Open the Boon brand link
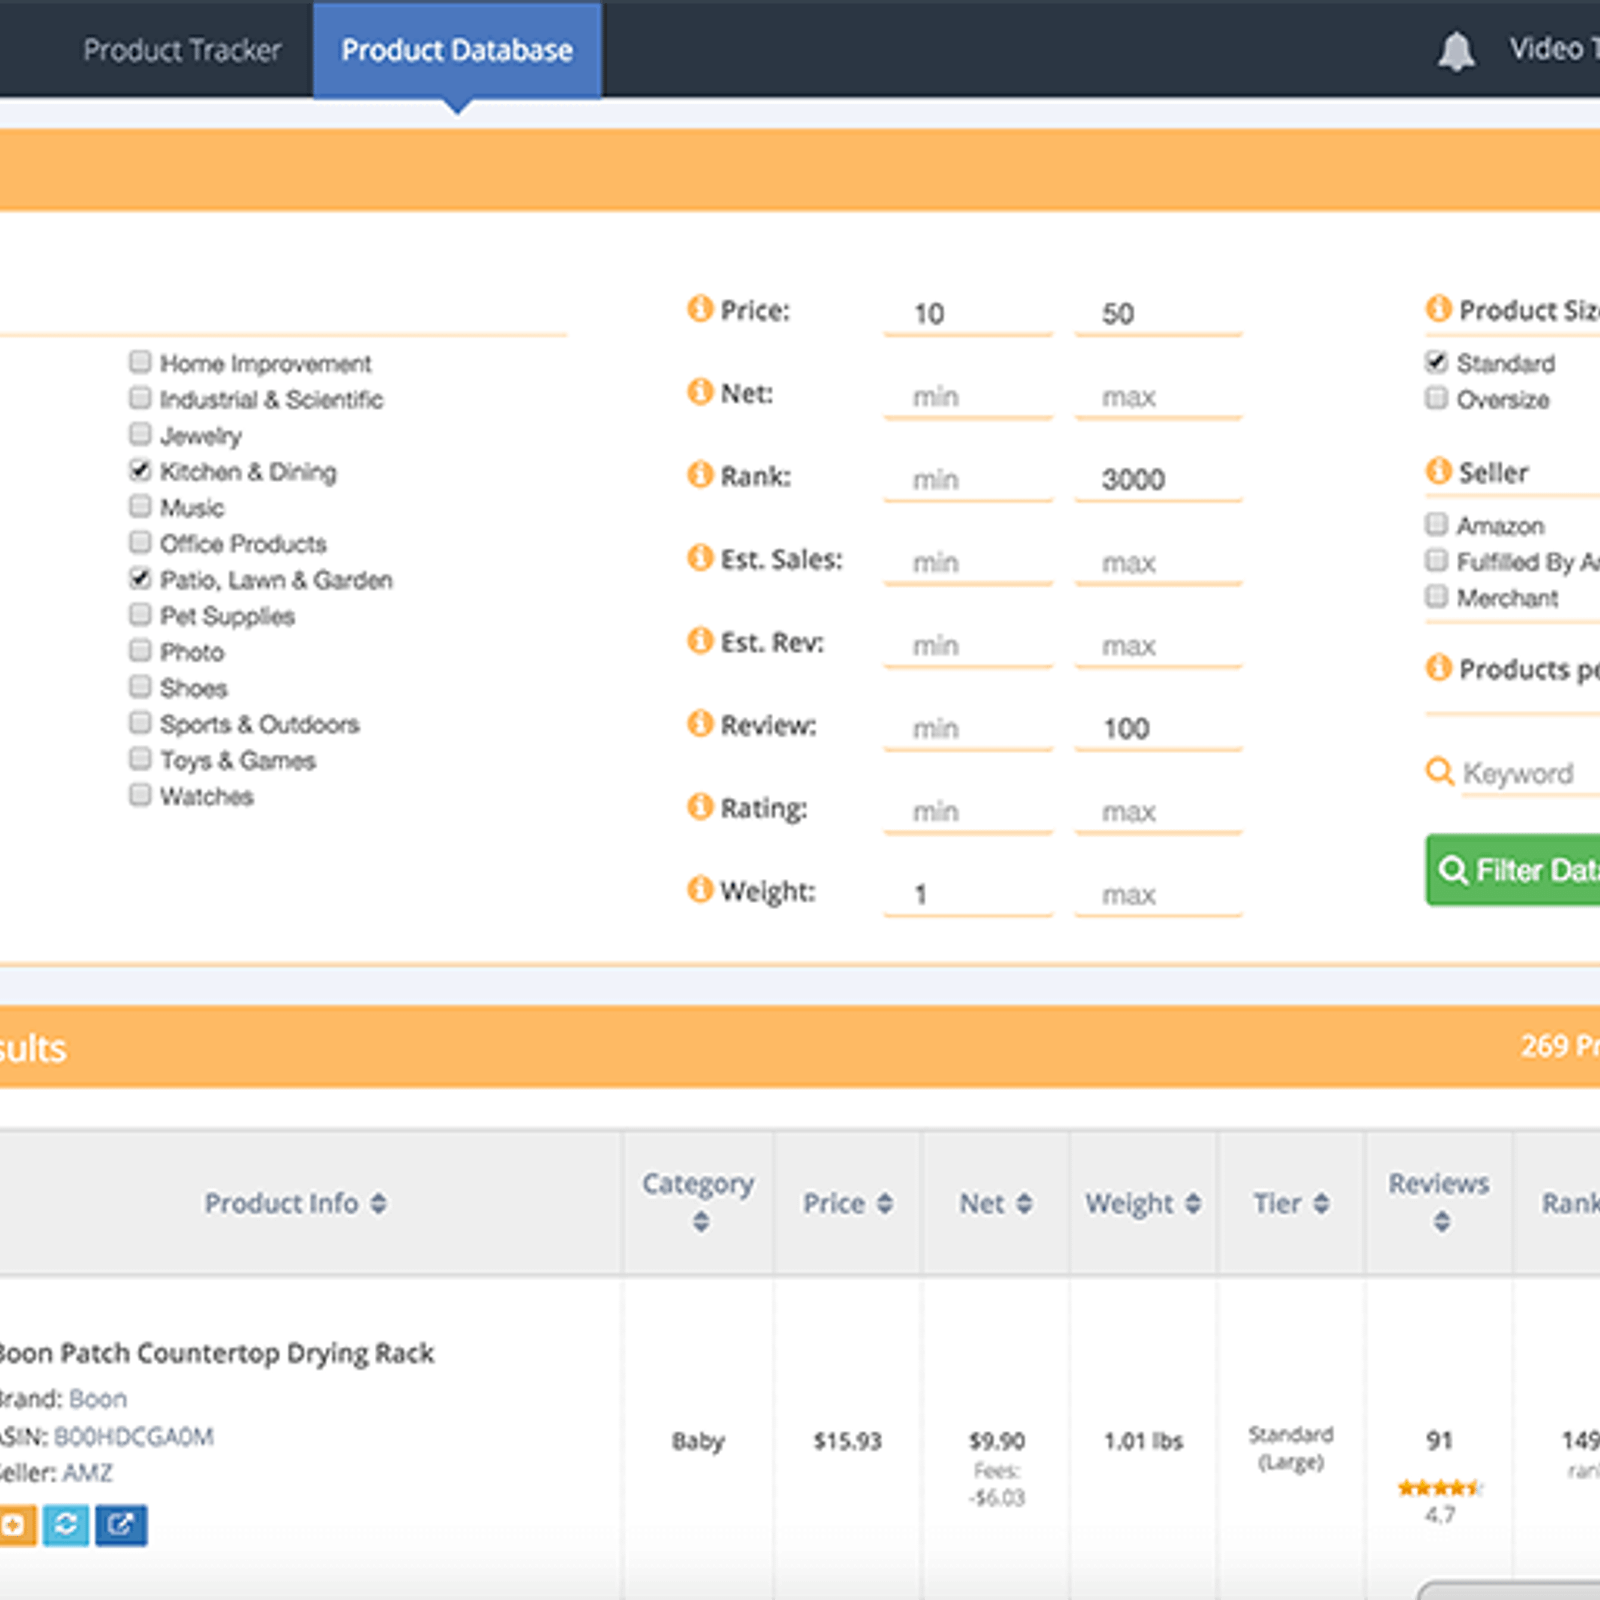 point(98,1398)
